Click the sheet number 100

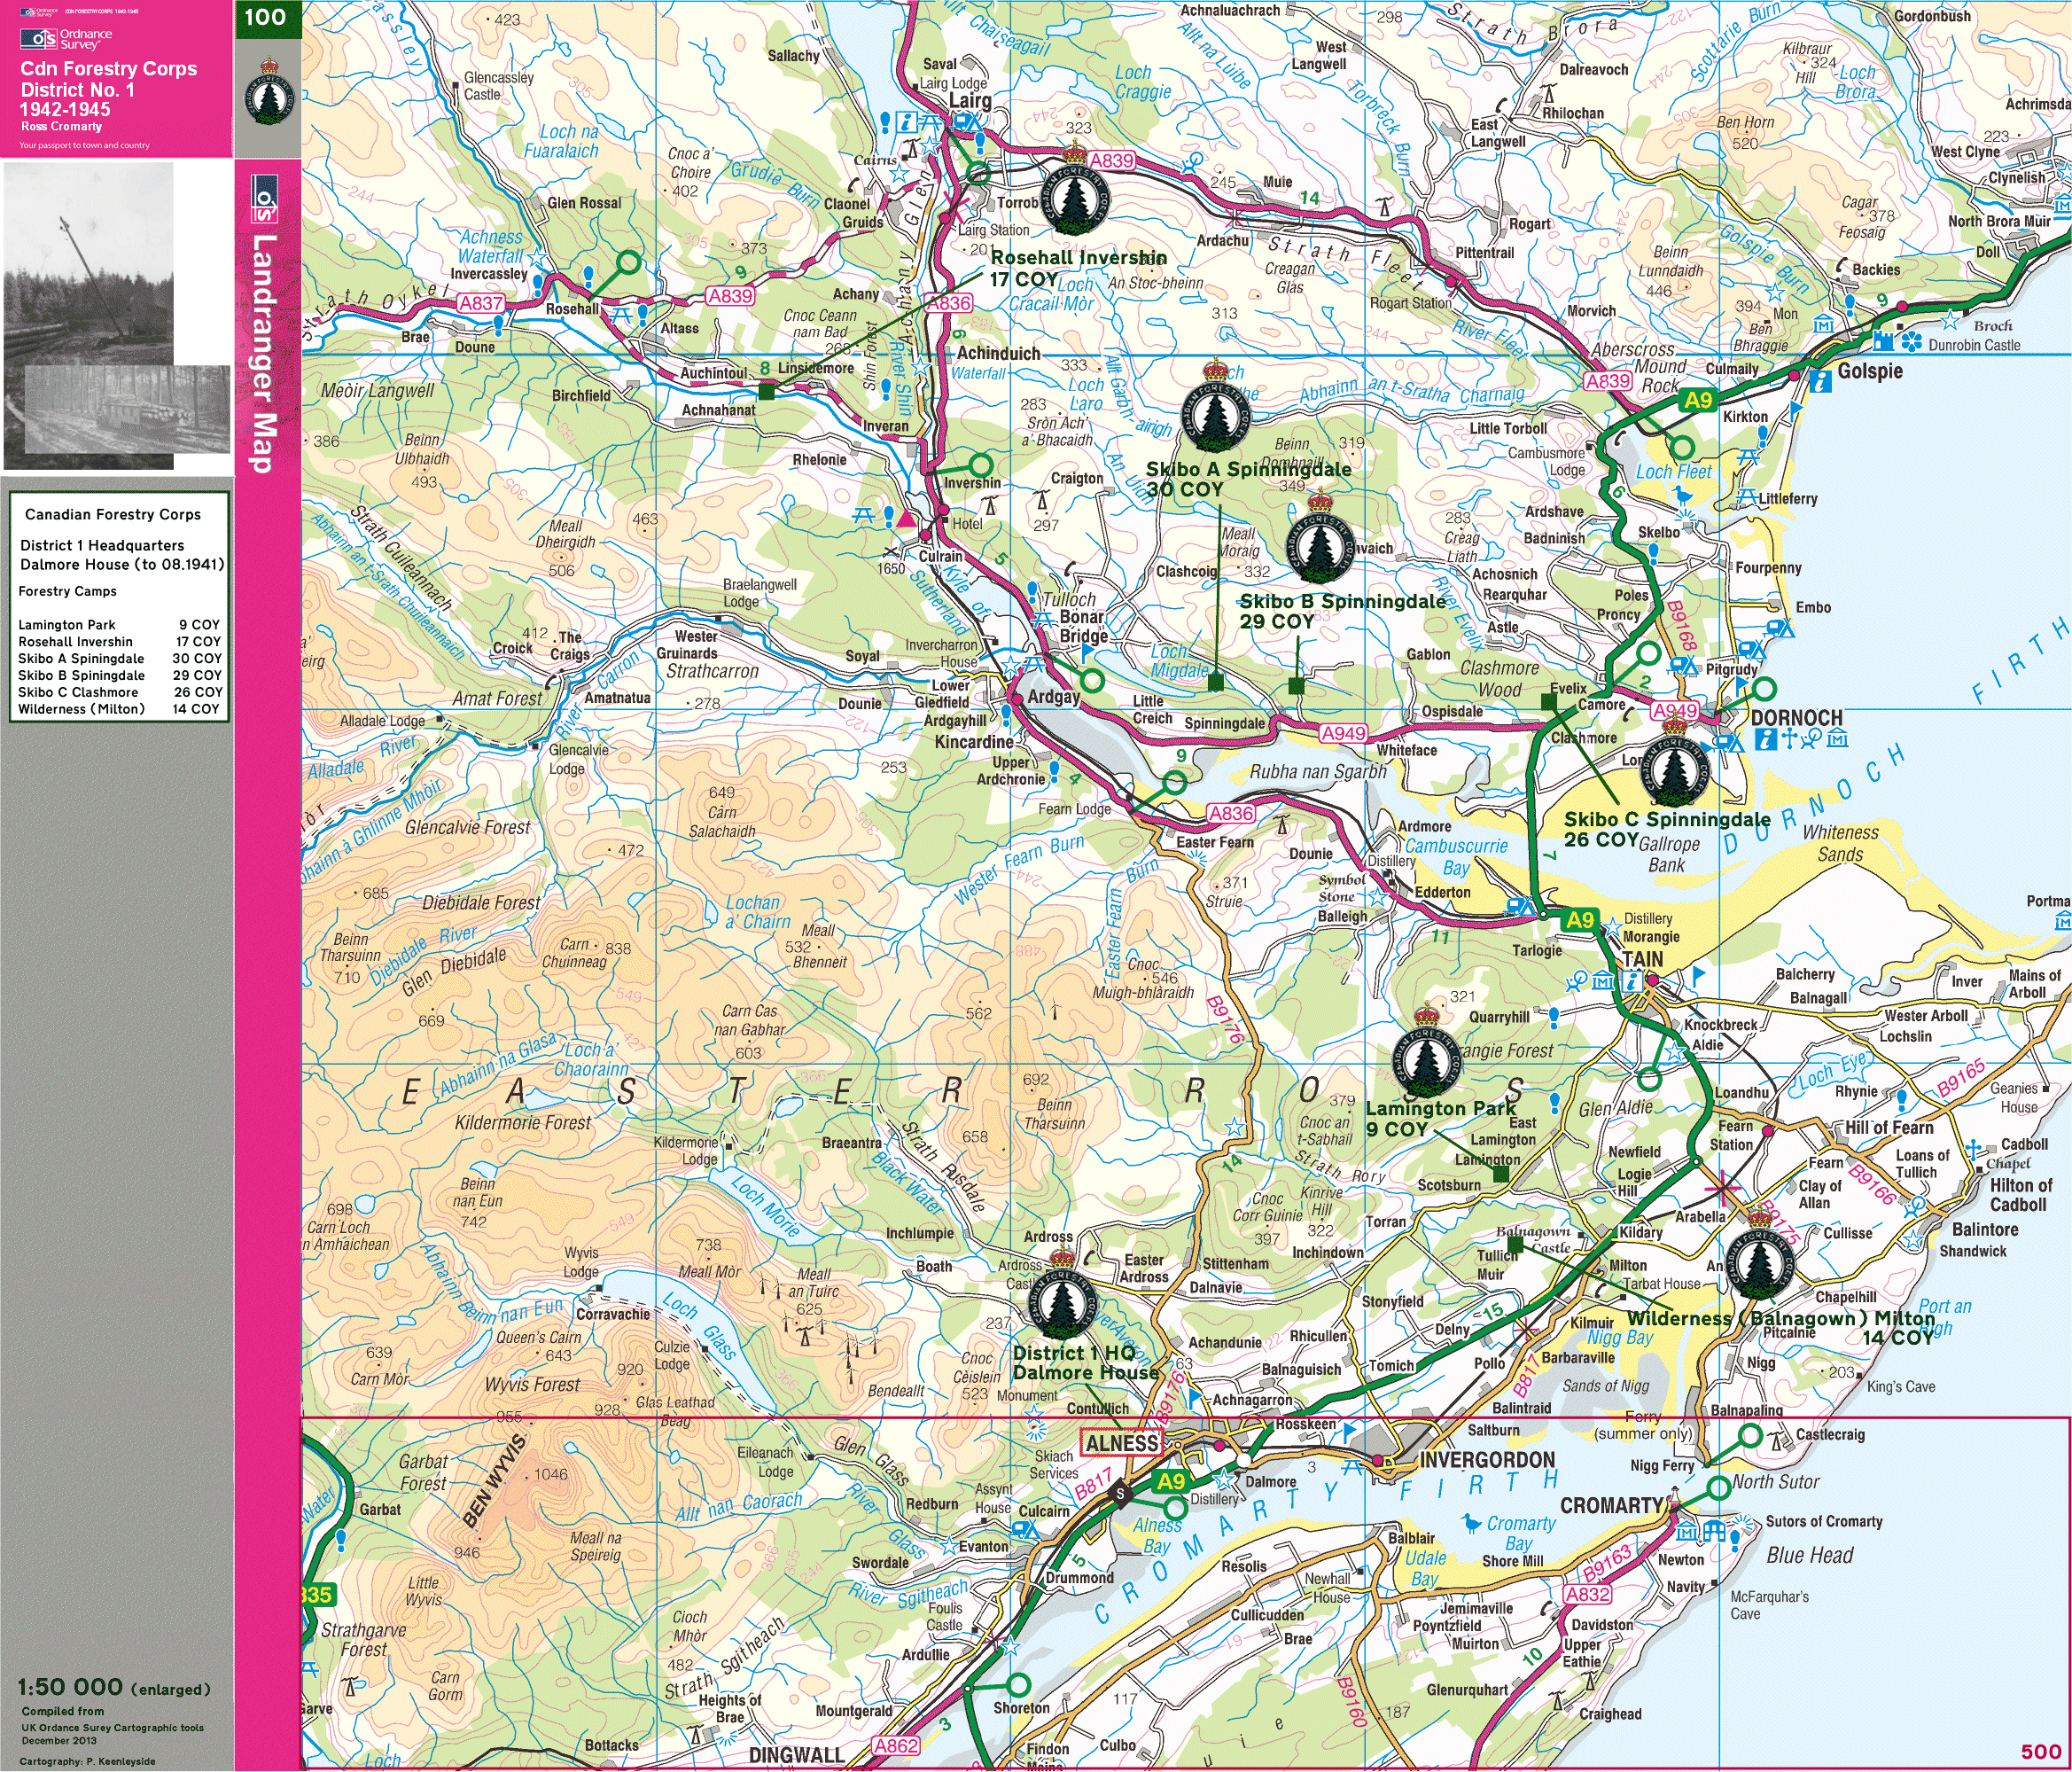click(265, 16)
